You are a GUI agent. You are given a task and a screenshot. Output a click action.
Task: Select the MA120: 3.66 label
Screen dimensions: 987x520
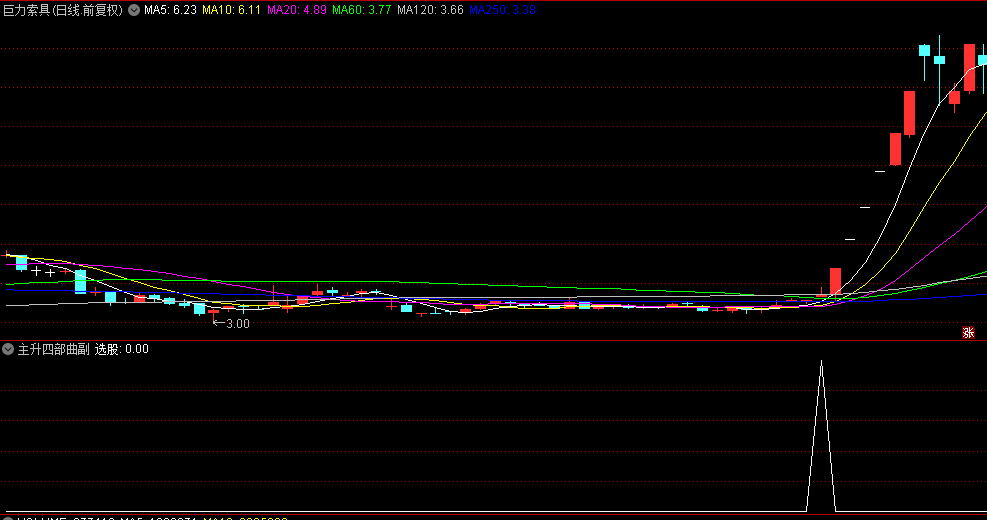click(x=430, y=10)
